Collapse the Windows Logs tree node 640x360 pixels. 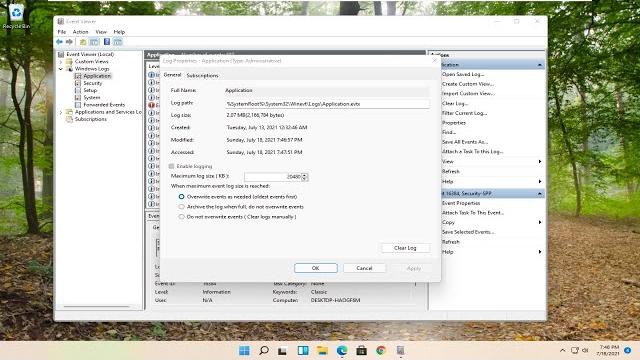pyautogui.click(x=61, y=69)
